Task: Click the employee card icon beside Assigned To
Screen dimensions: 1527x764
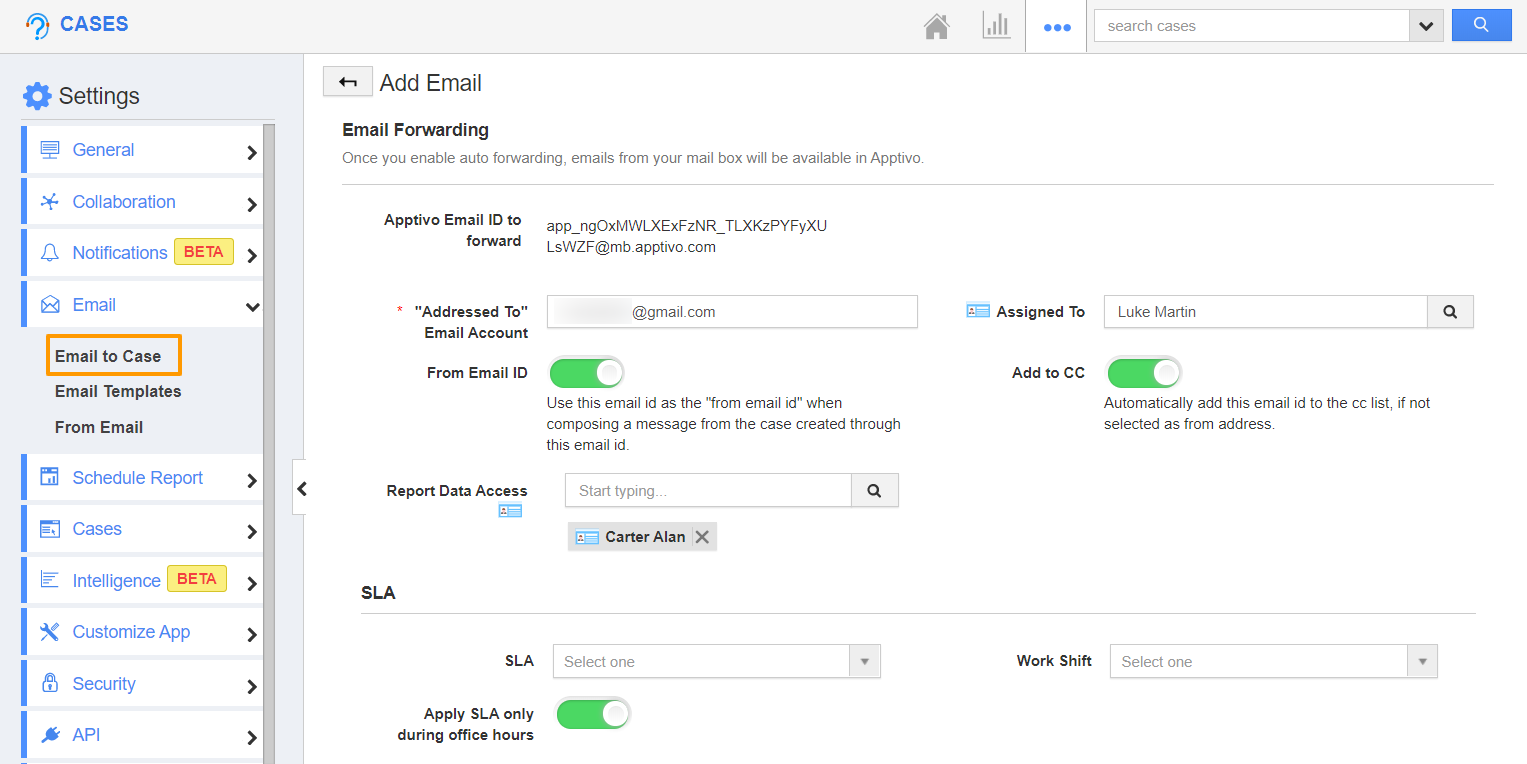Action: 978,312
